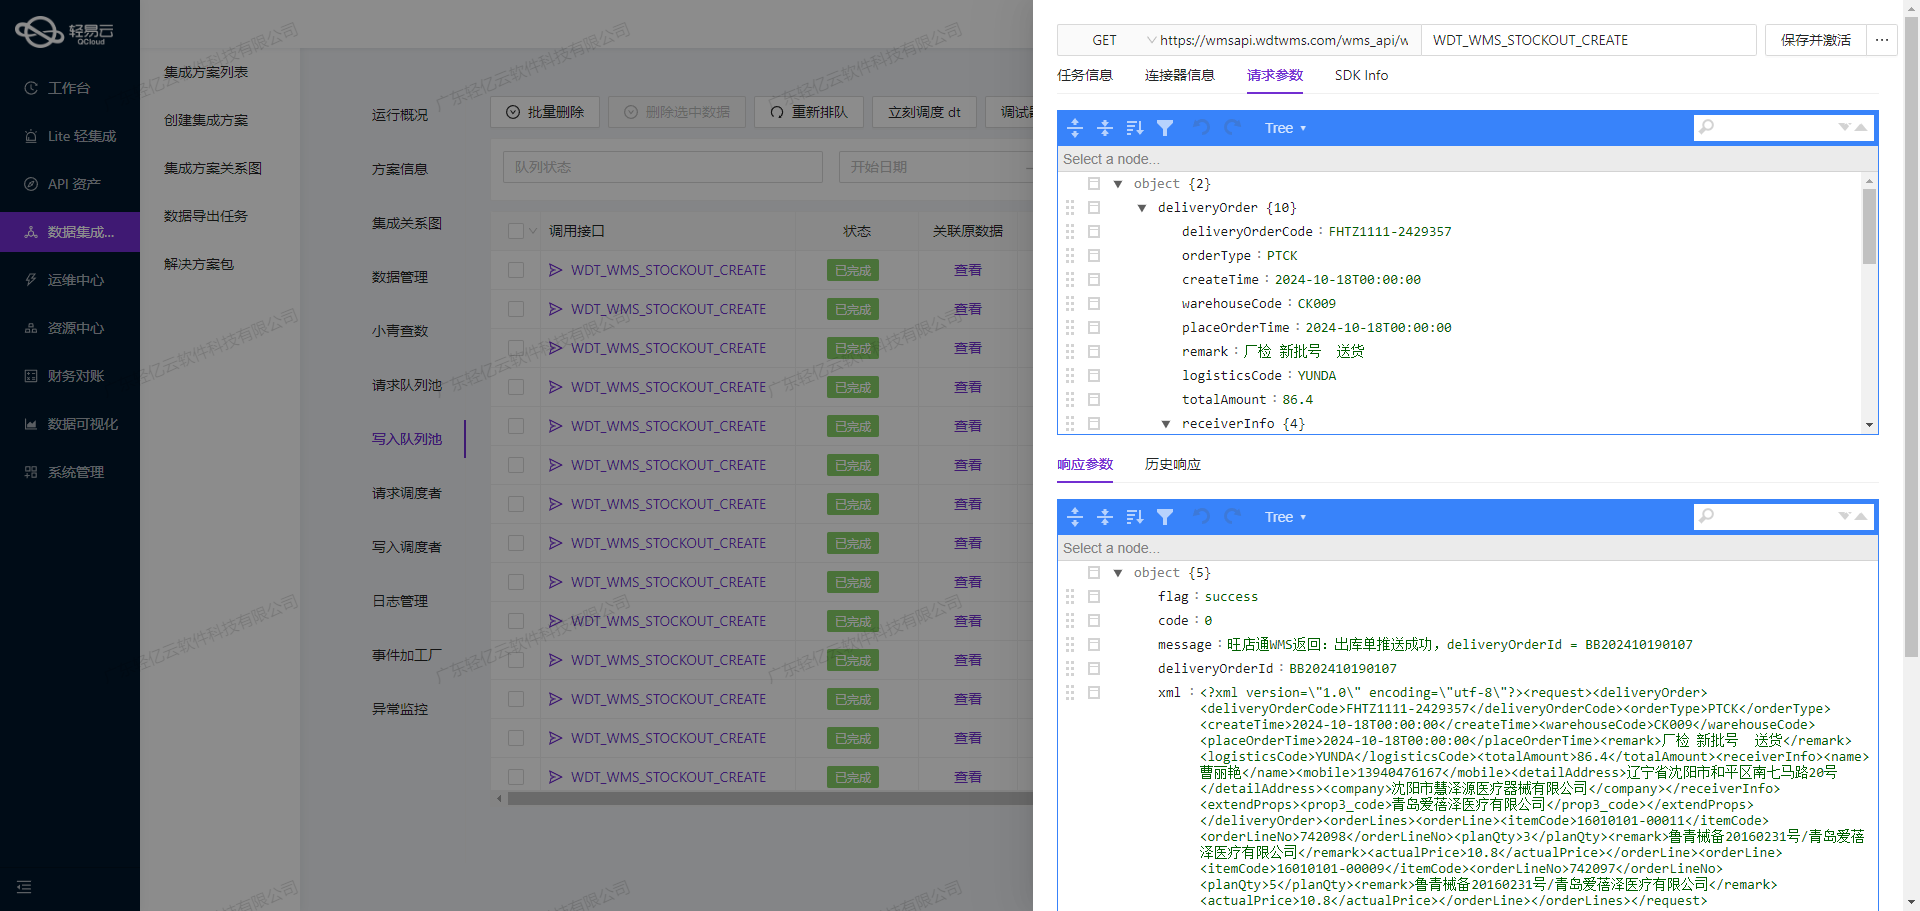Screen dimensions: 1920x911
Task: Open action menu box for orderType node
Action: pos(1094,256)
